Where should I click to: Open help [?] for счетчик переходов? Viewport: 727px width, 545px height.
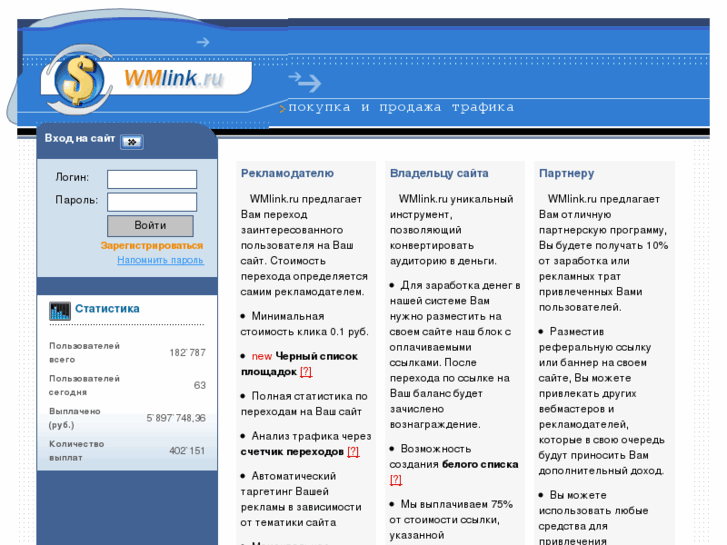coord(353,452)
